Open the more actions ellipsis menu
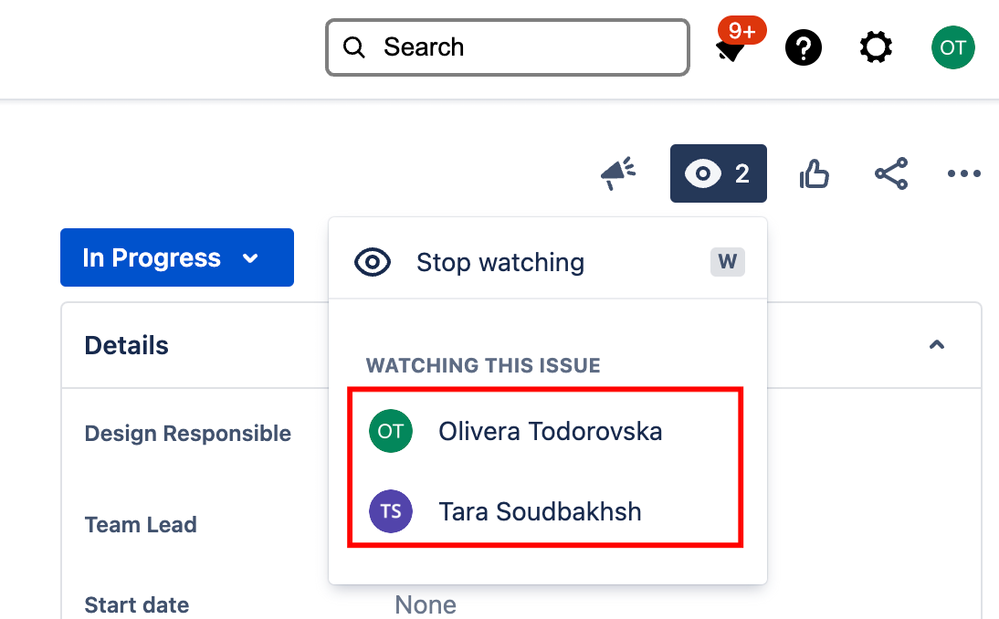999x619 pixels. click(964, 173)
